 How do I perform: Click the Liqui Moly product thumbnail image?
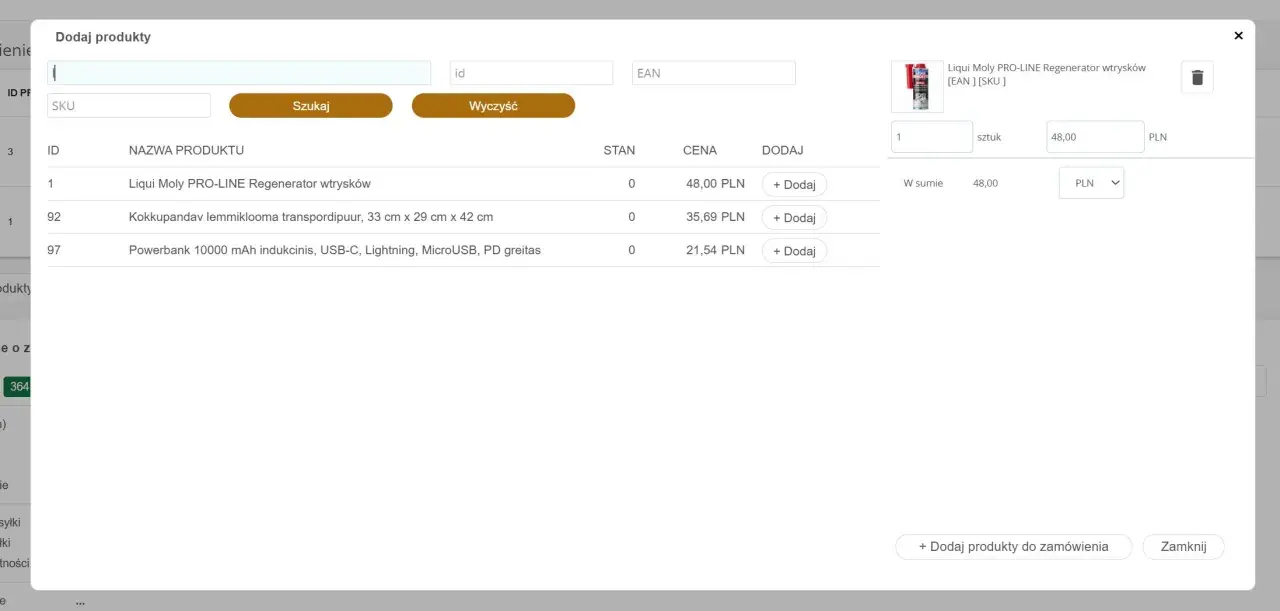point(917,86)
